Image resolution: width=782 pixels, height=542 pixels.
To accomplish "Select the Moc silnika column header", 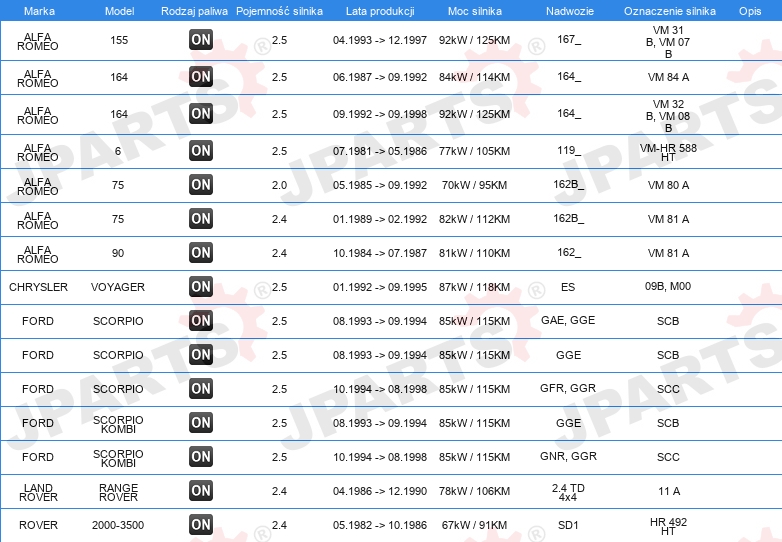I will [475, 11].
